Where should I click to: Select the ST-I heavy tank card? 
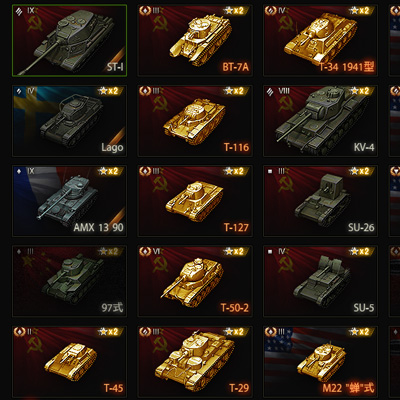[69, 41]
